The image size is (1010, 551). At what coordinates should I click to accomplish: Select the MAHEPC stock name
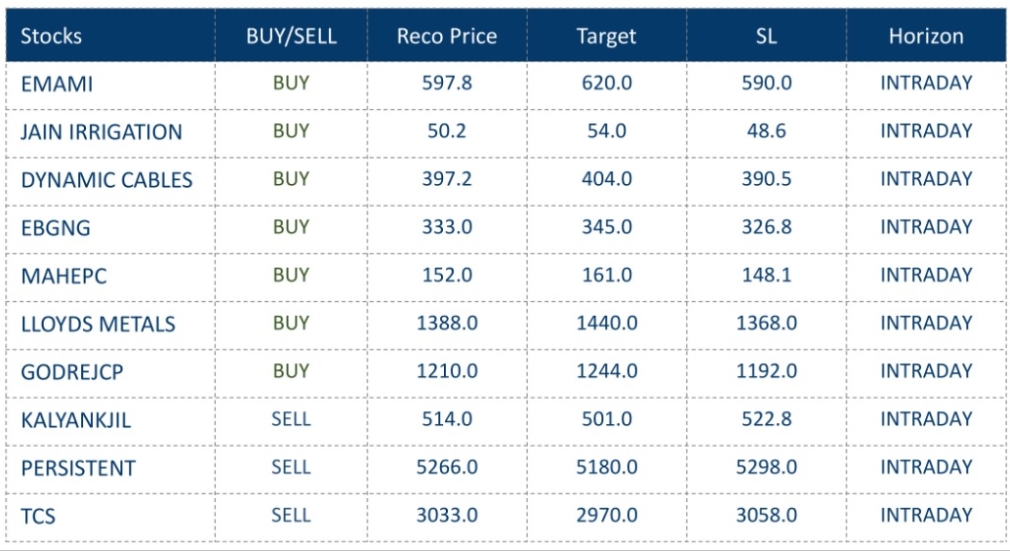tap(62, 276)
